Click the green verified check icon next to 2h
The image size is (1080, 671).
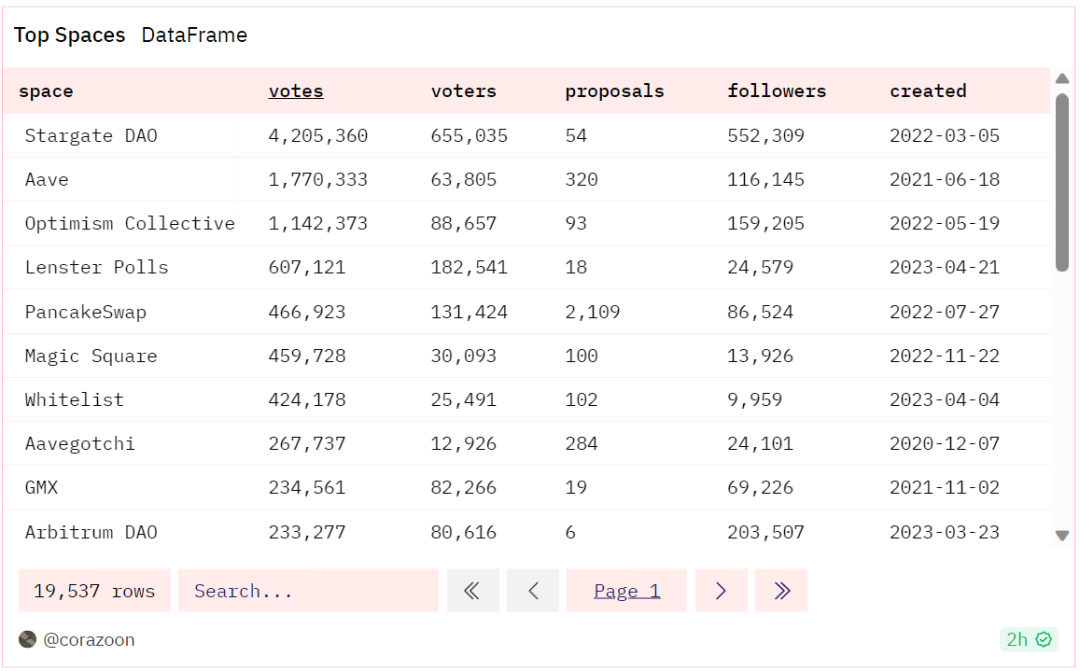point(1044,639)
